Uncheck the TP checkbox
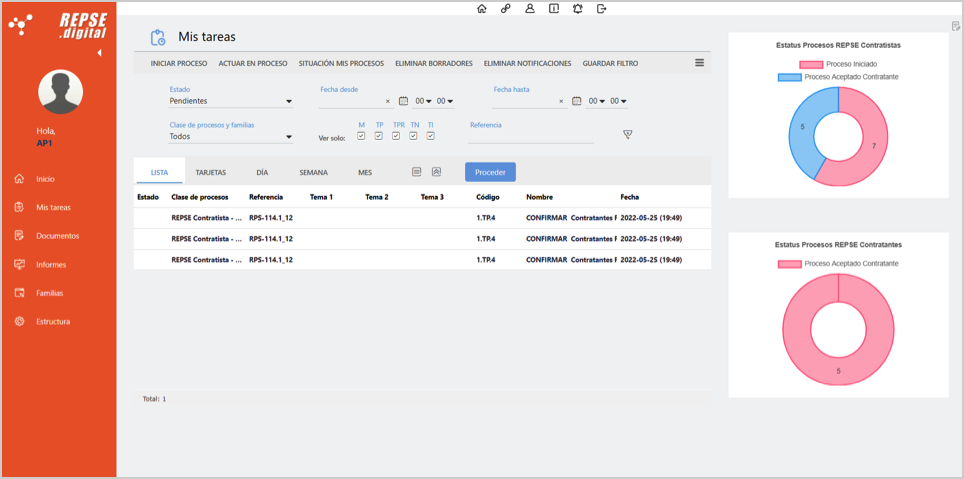This screenshot has width=964, height=479. pos(379,136)
